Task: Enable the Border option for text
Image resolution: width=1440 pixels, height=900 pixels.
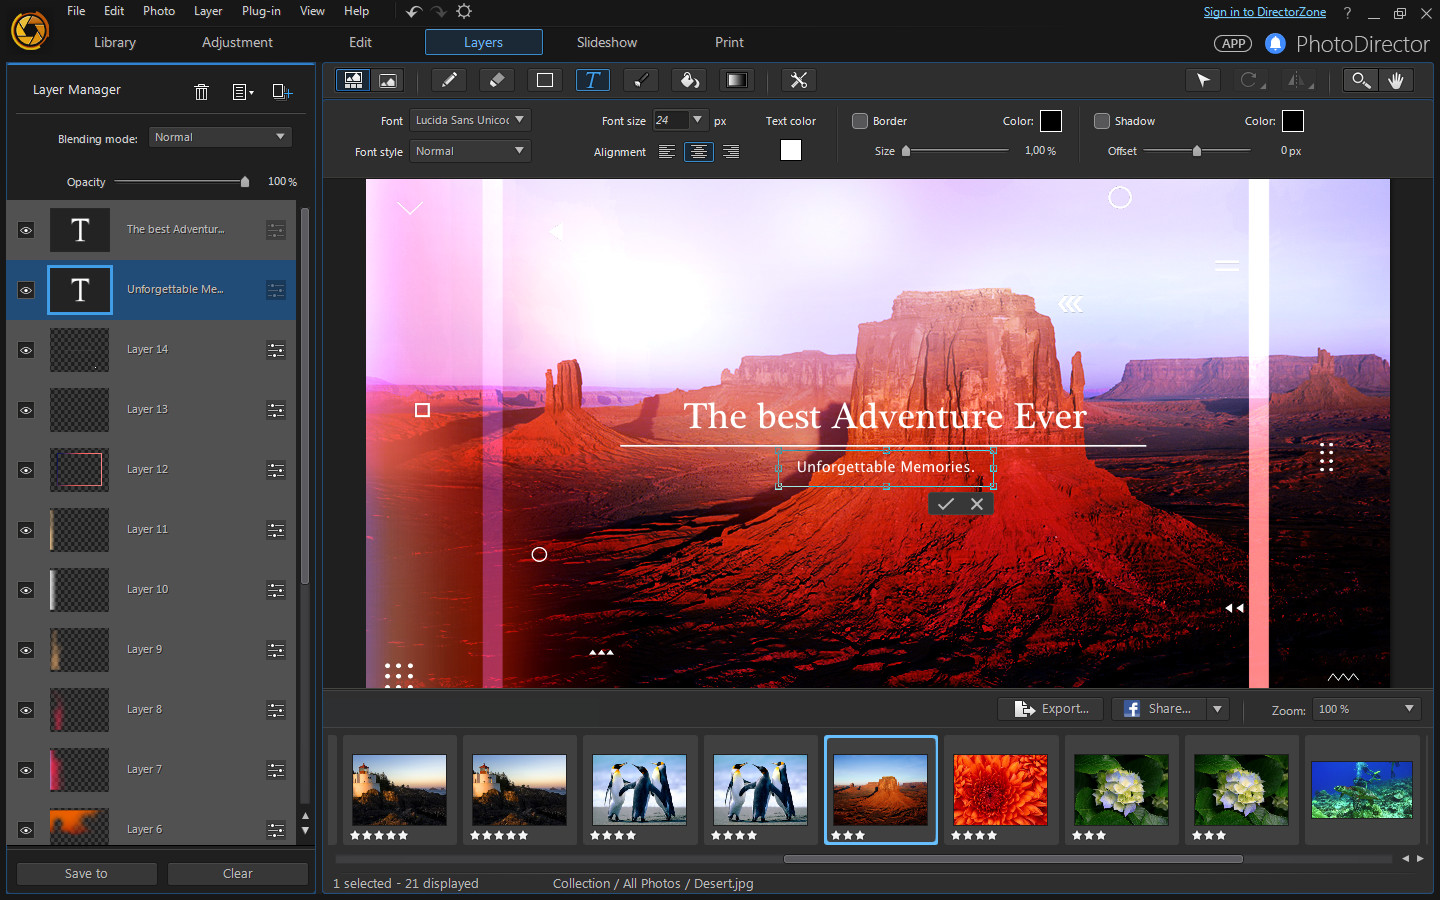Action: [859, 121]
